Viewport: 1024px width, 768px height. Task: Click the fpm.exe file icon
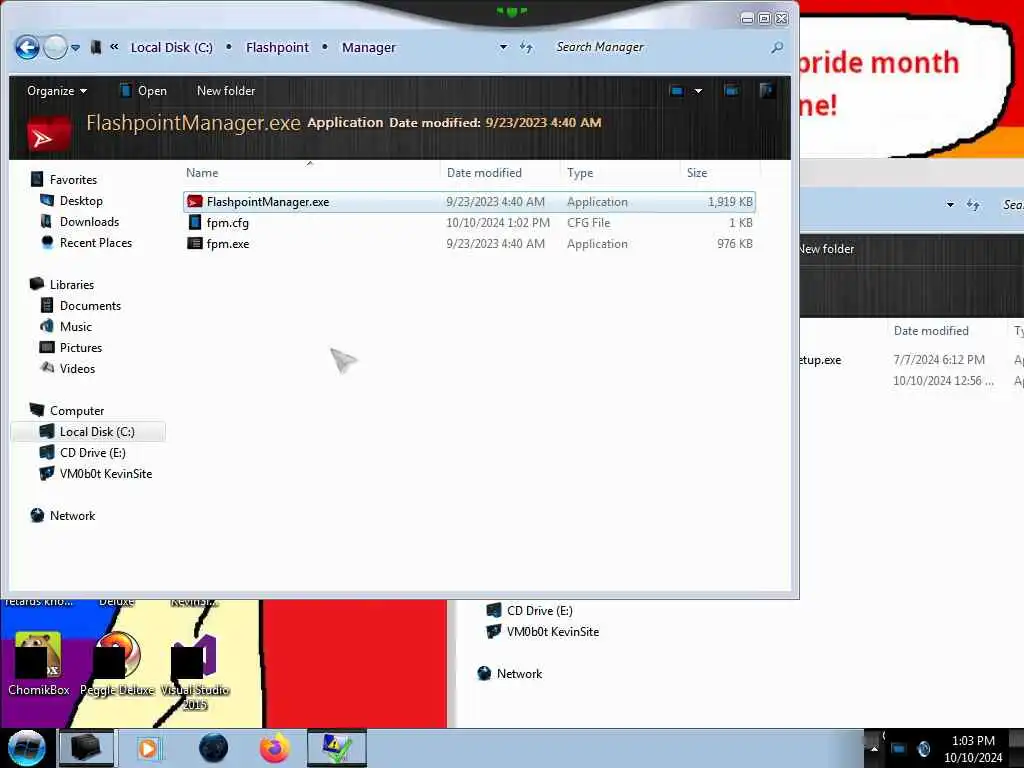(195, 244)
